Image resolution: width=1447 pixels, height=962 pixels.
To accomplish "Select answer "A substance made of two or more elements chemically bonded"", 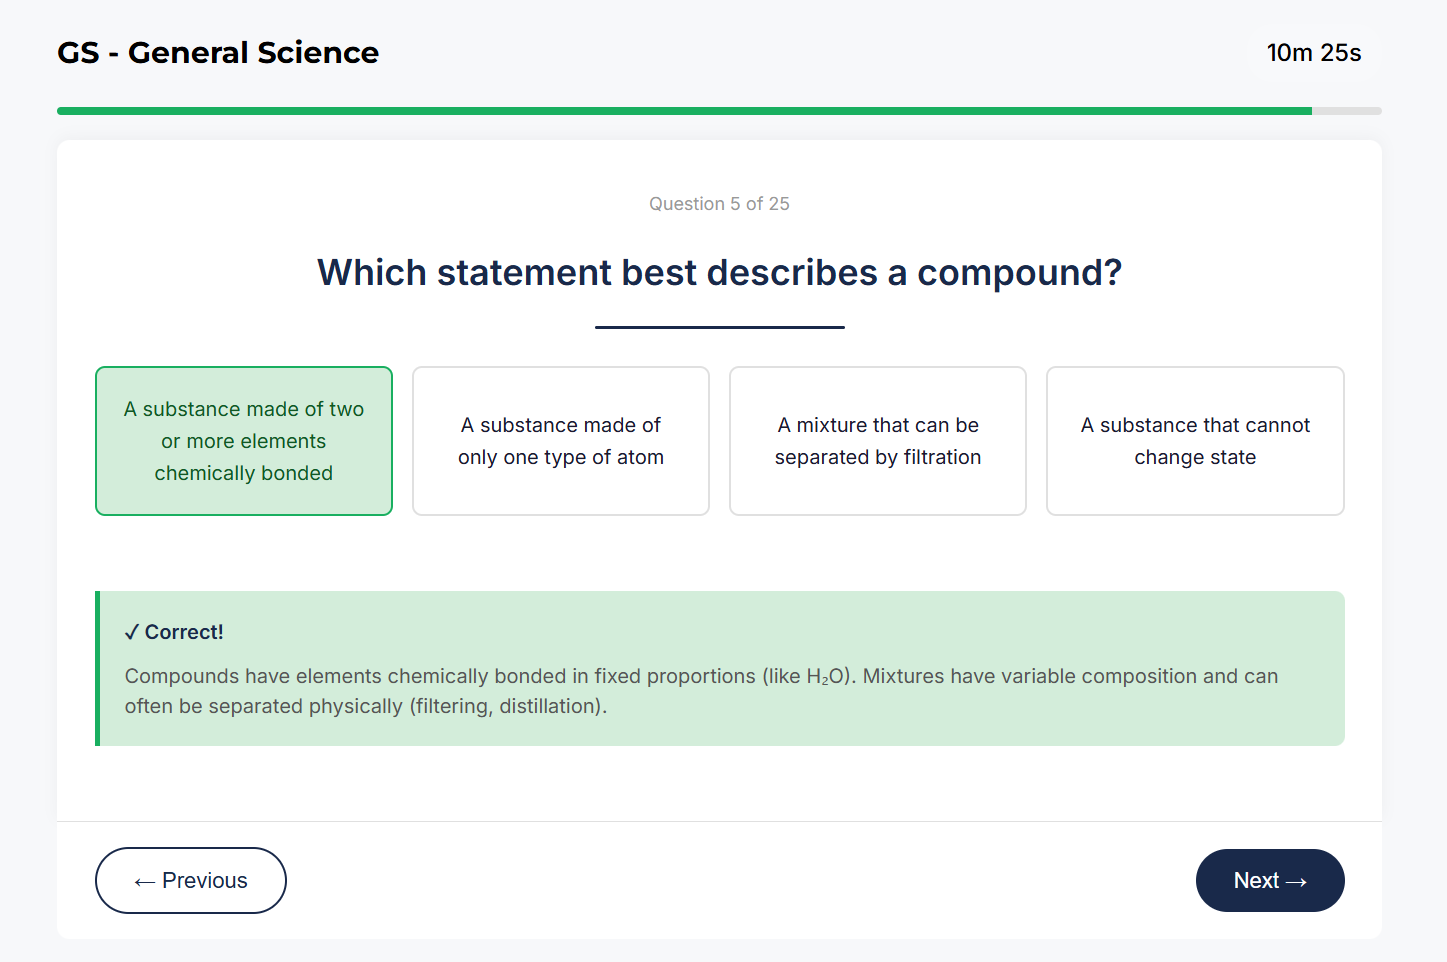I will point(243,440).
